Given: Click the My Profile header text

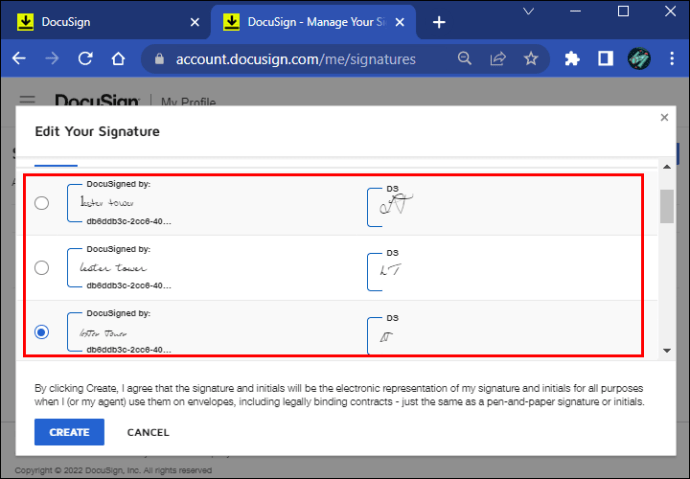Looking at the screenshot, I should click(188, 102).
